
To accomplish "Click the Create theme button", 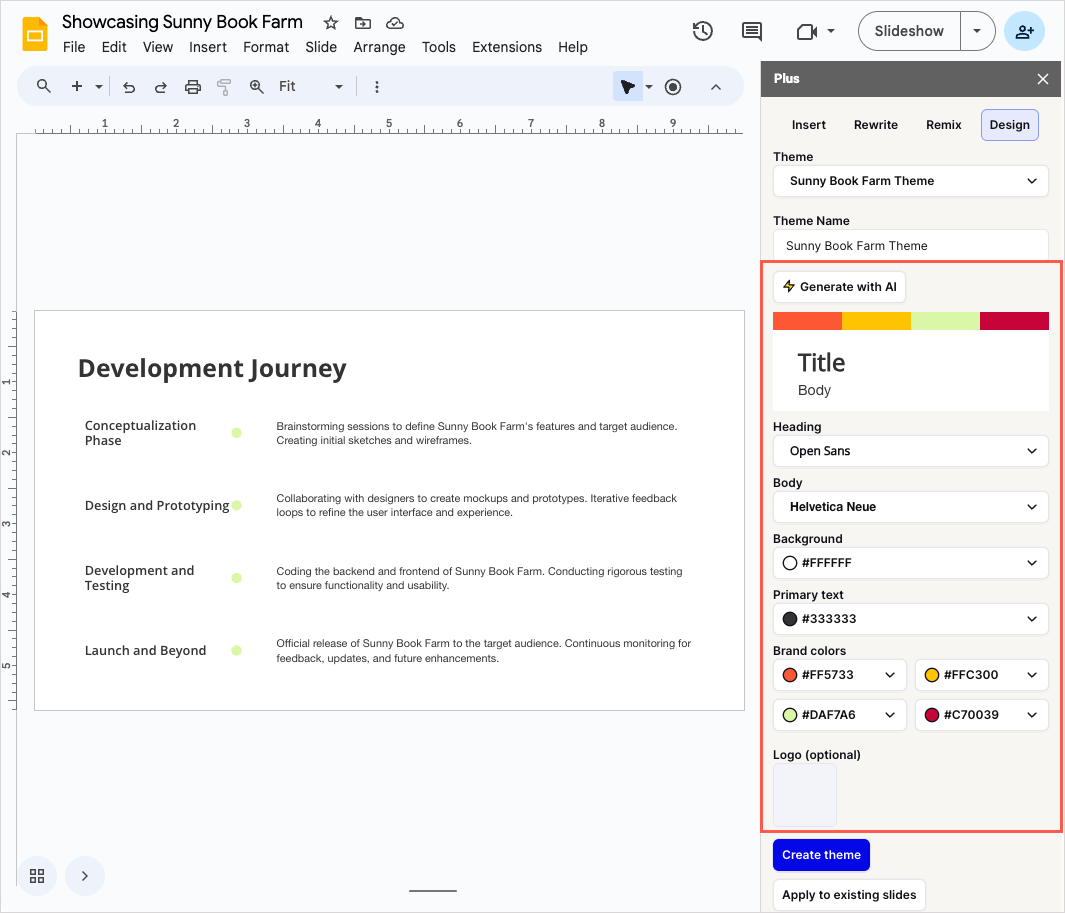I will (821, 855).
